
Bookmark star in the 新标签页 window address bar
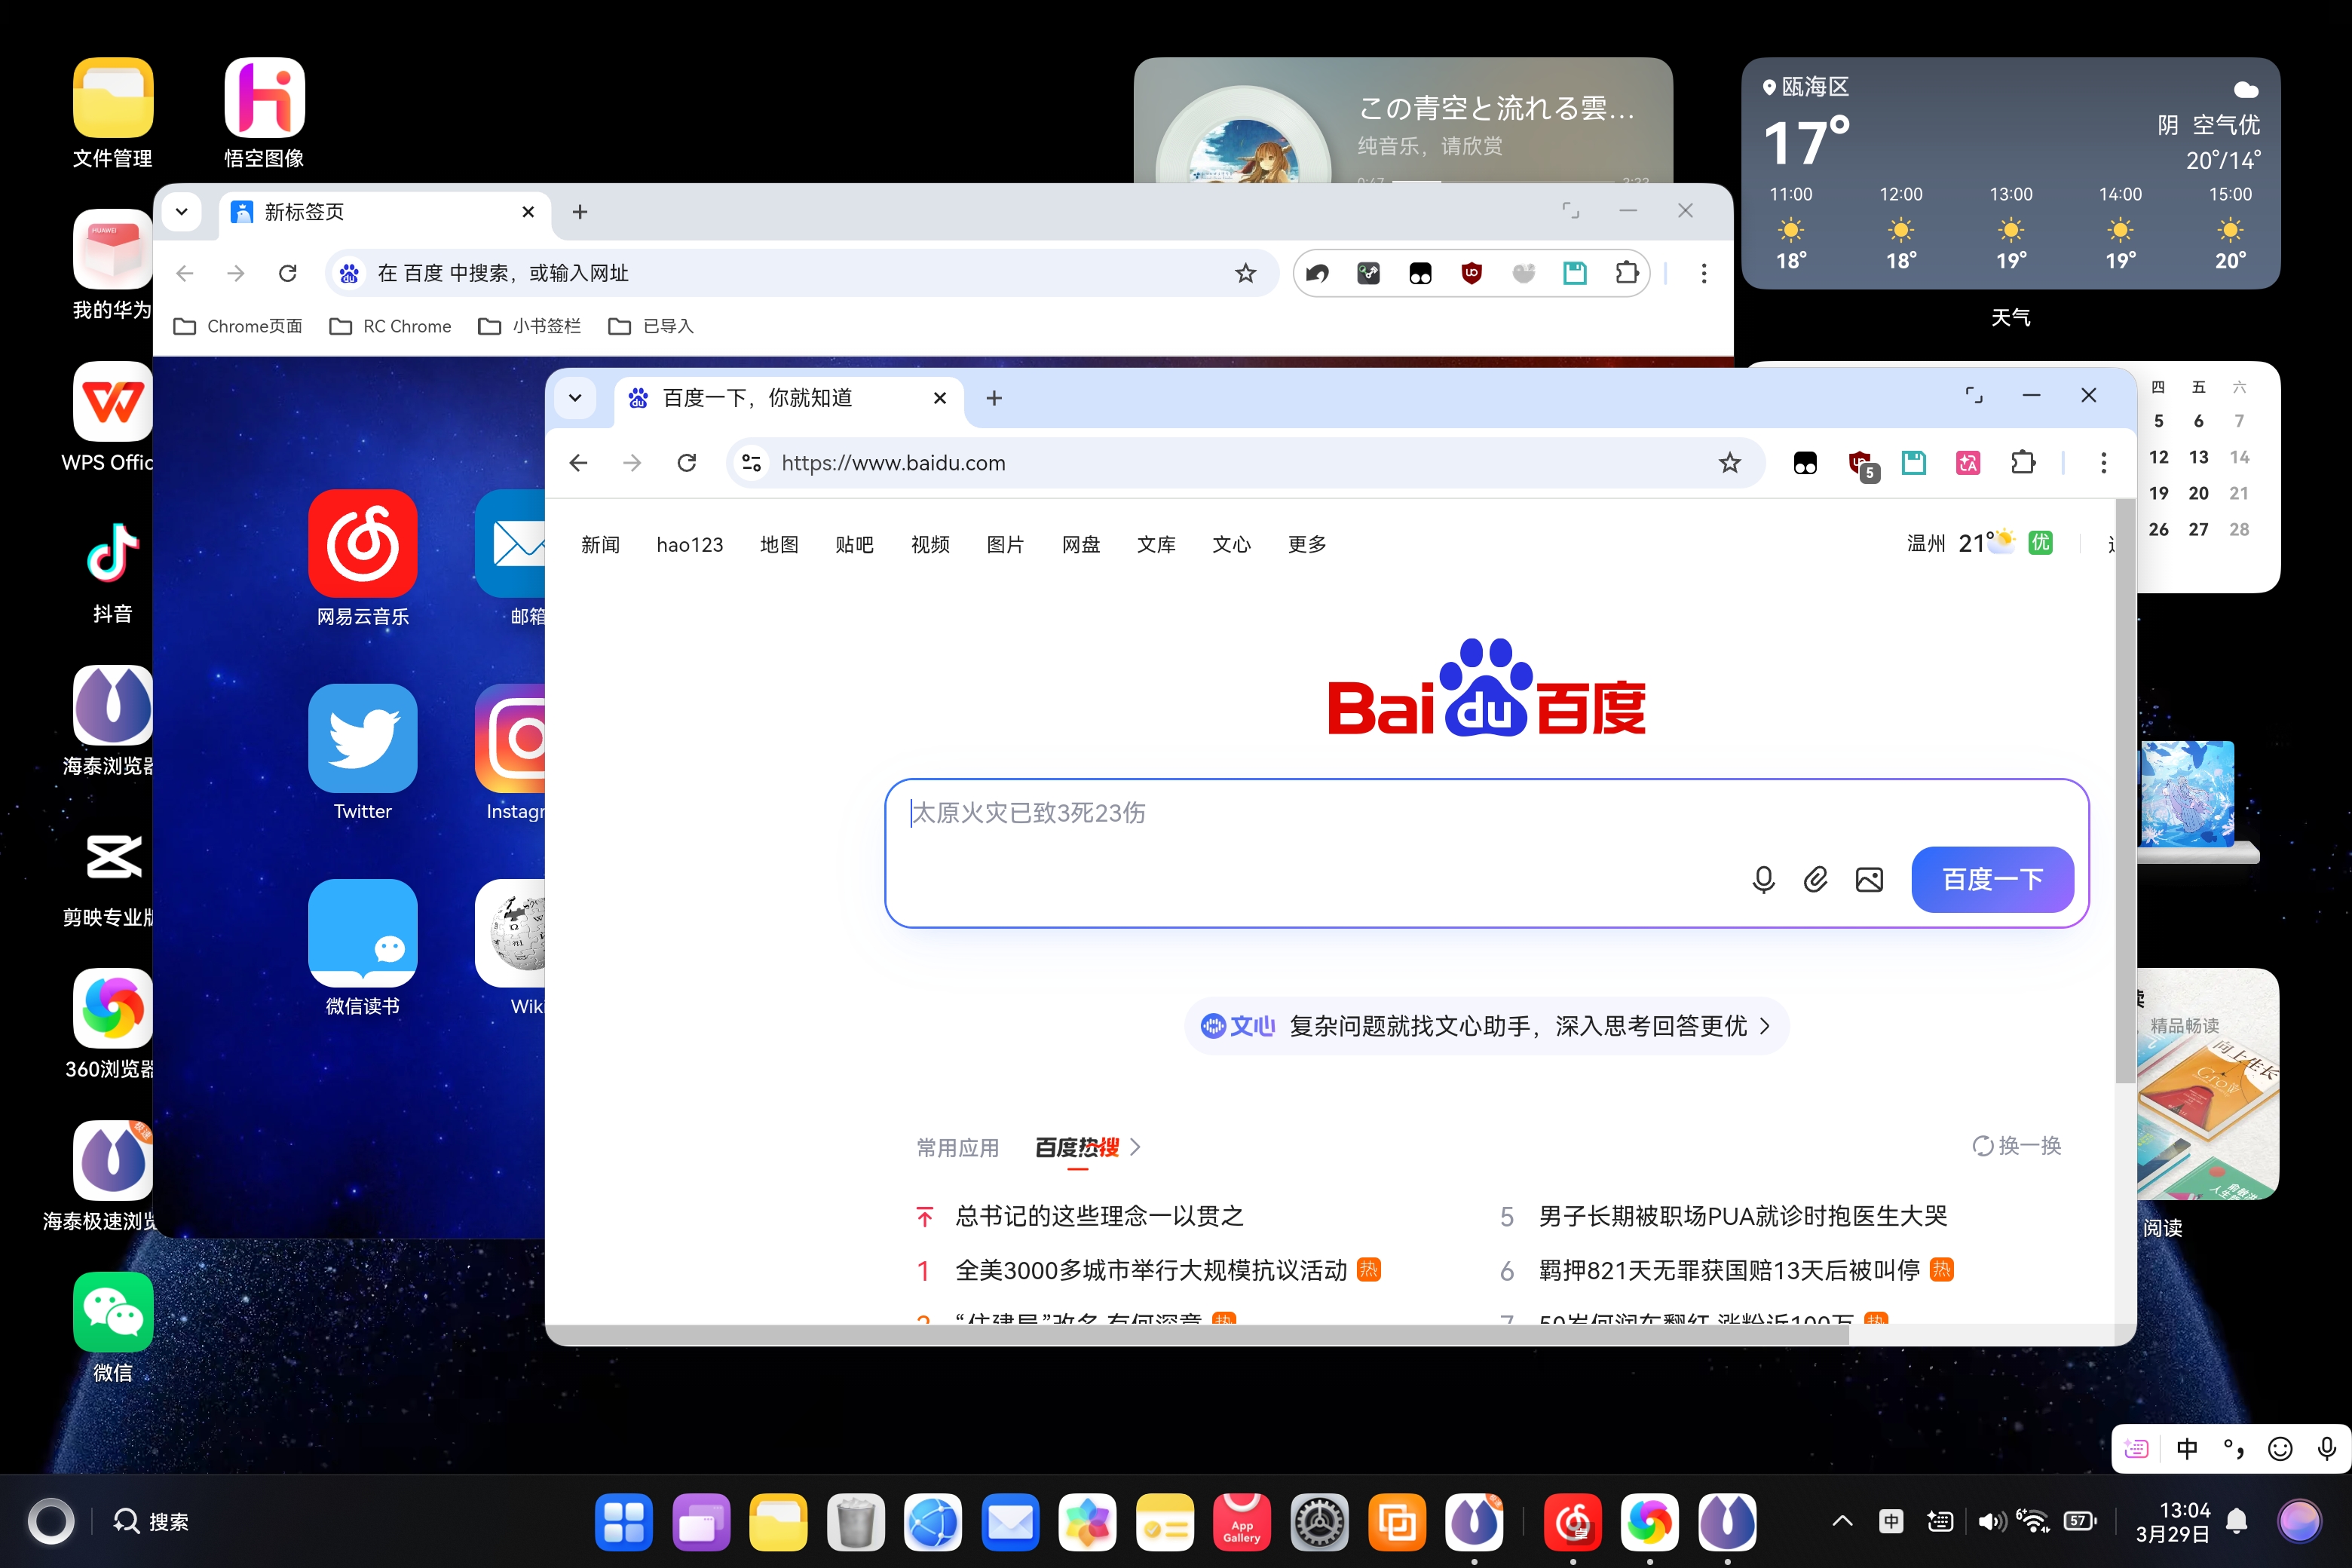(1245, 273)
